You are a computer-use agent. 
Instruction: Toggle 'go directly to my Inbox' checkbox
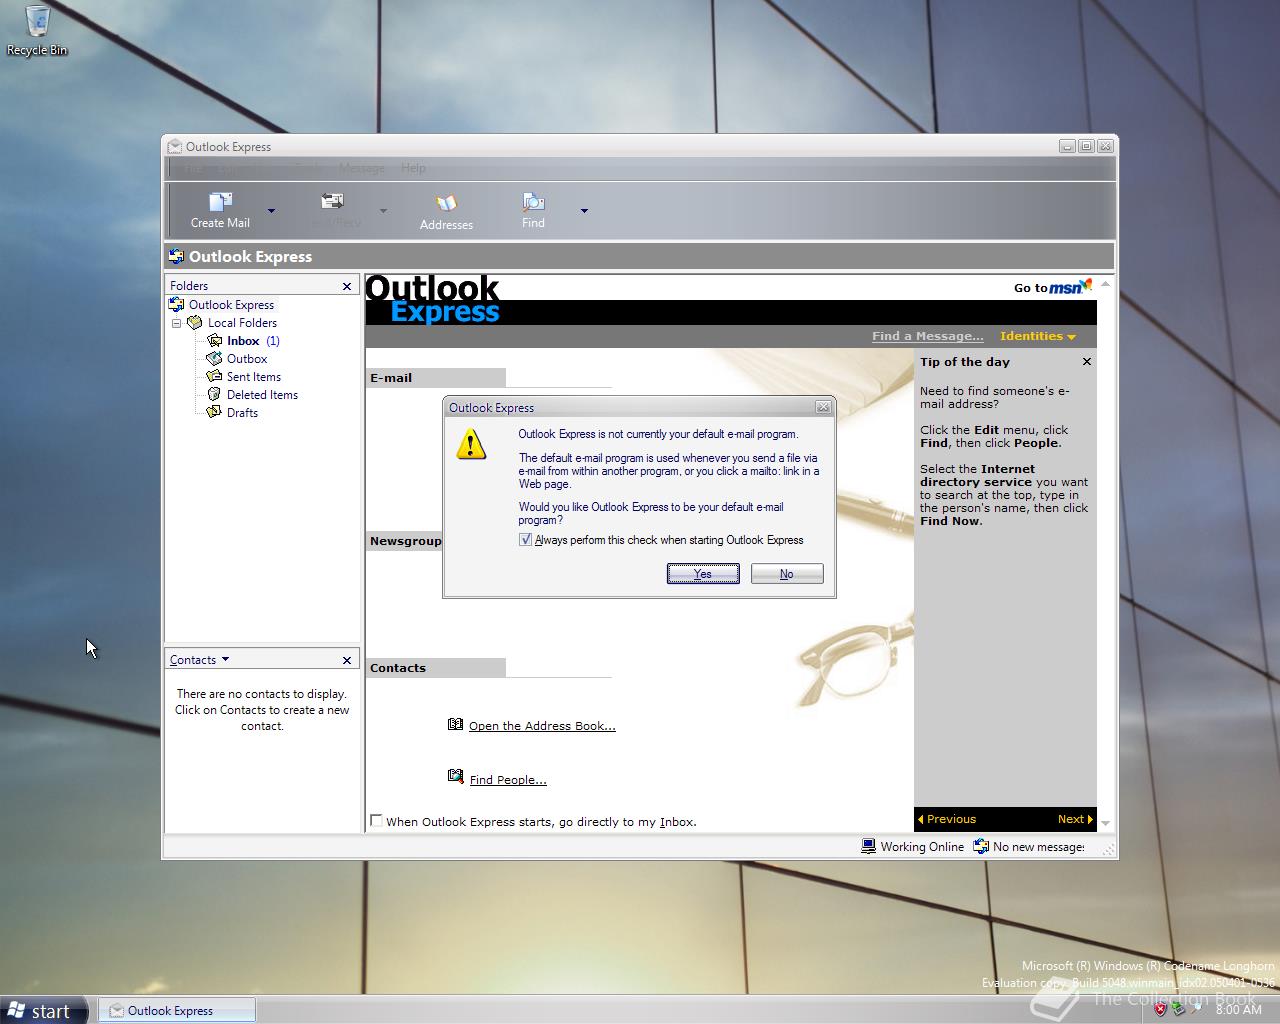pyautogui.click(x=376, y=821)
